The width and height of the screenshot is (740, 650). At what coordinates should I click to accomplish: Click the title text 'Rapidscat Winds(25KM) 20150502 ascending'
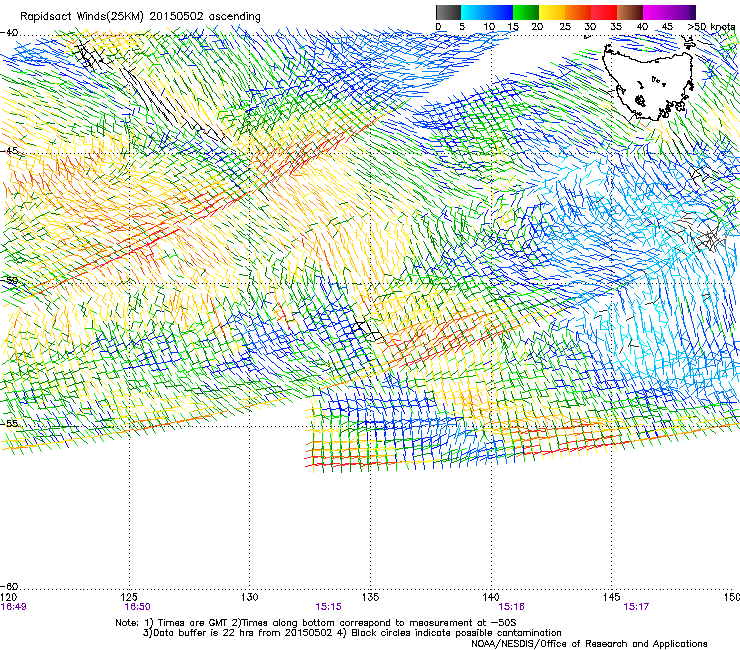[x=140, y=16]
